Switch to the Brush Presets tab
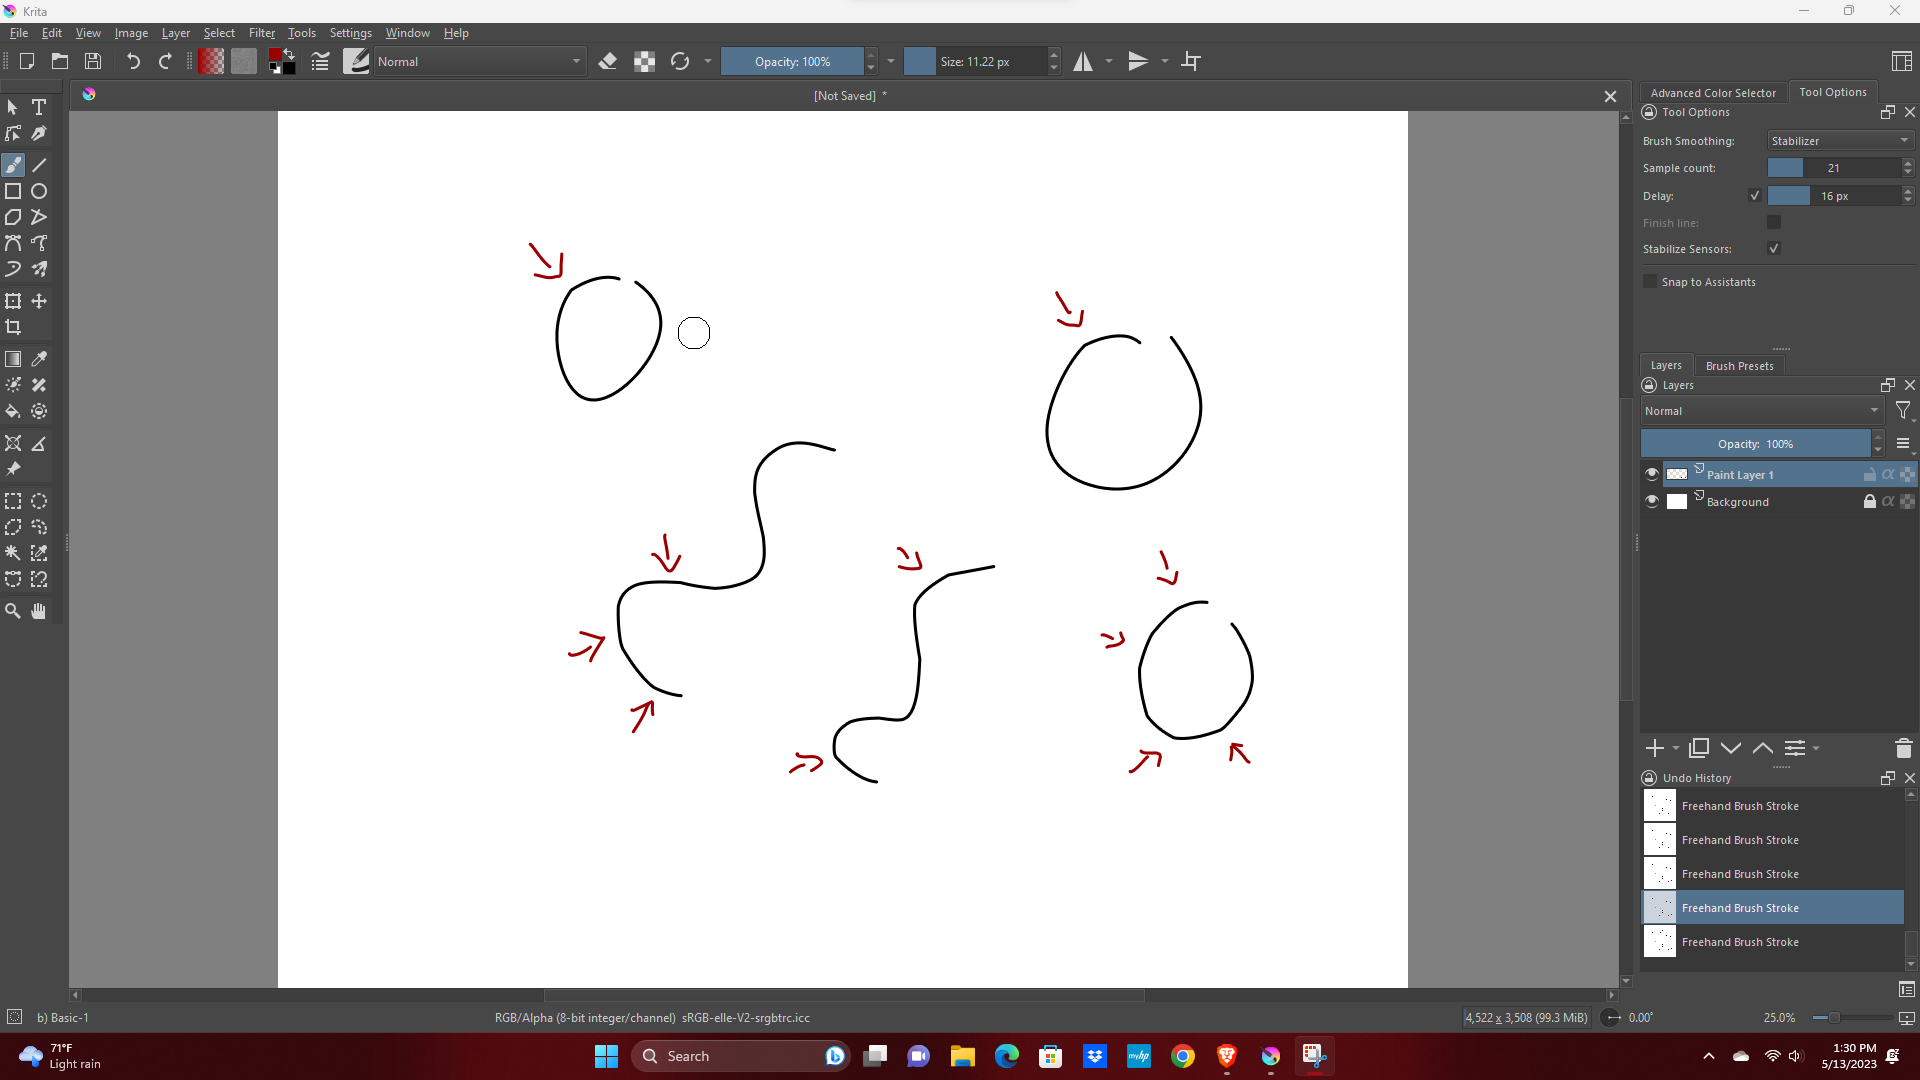Screen dimensions: 1920x1080 point(1739,365)
